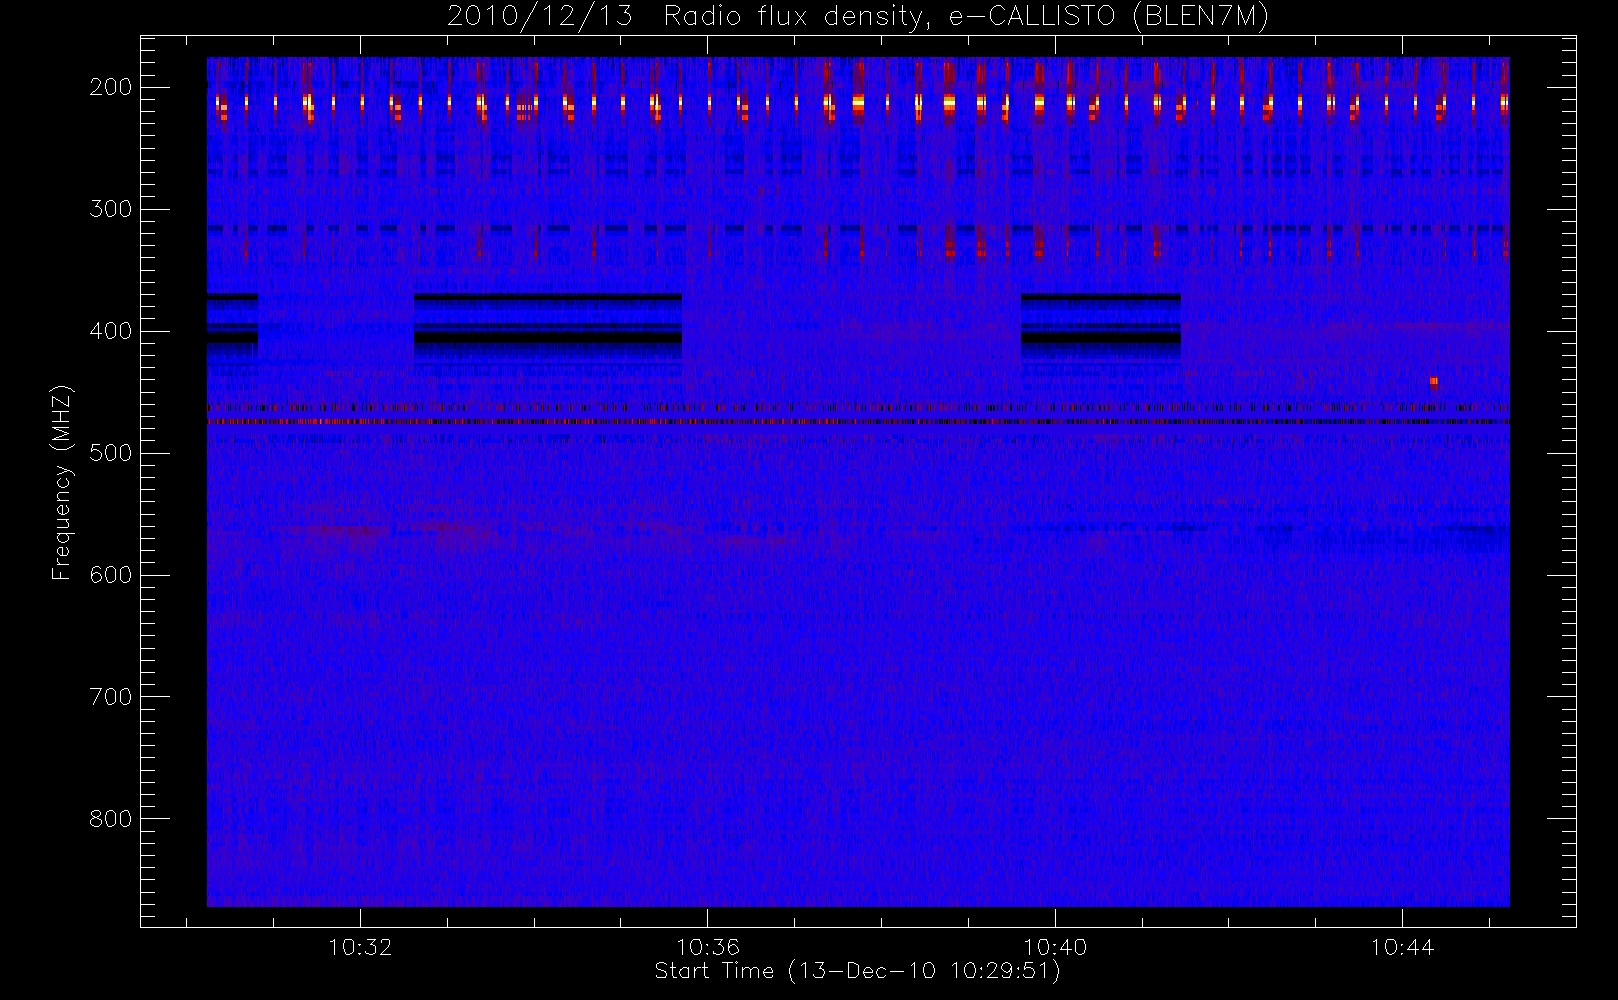Click the 500 frequency tick label
The image size is (1618, 1000).
(111, 453)
